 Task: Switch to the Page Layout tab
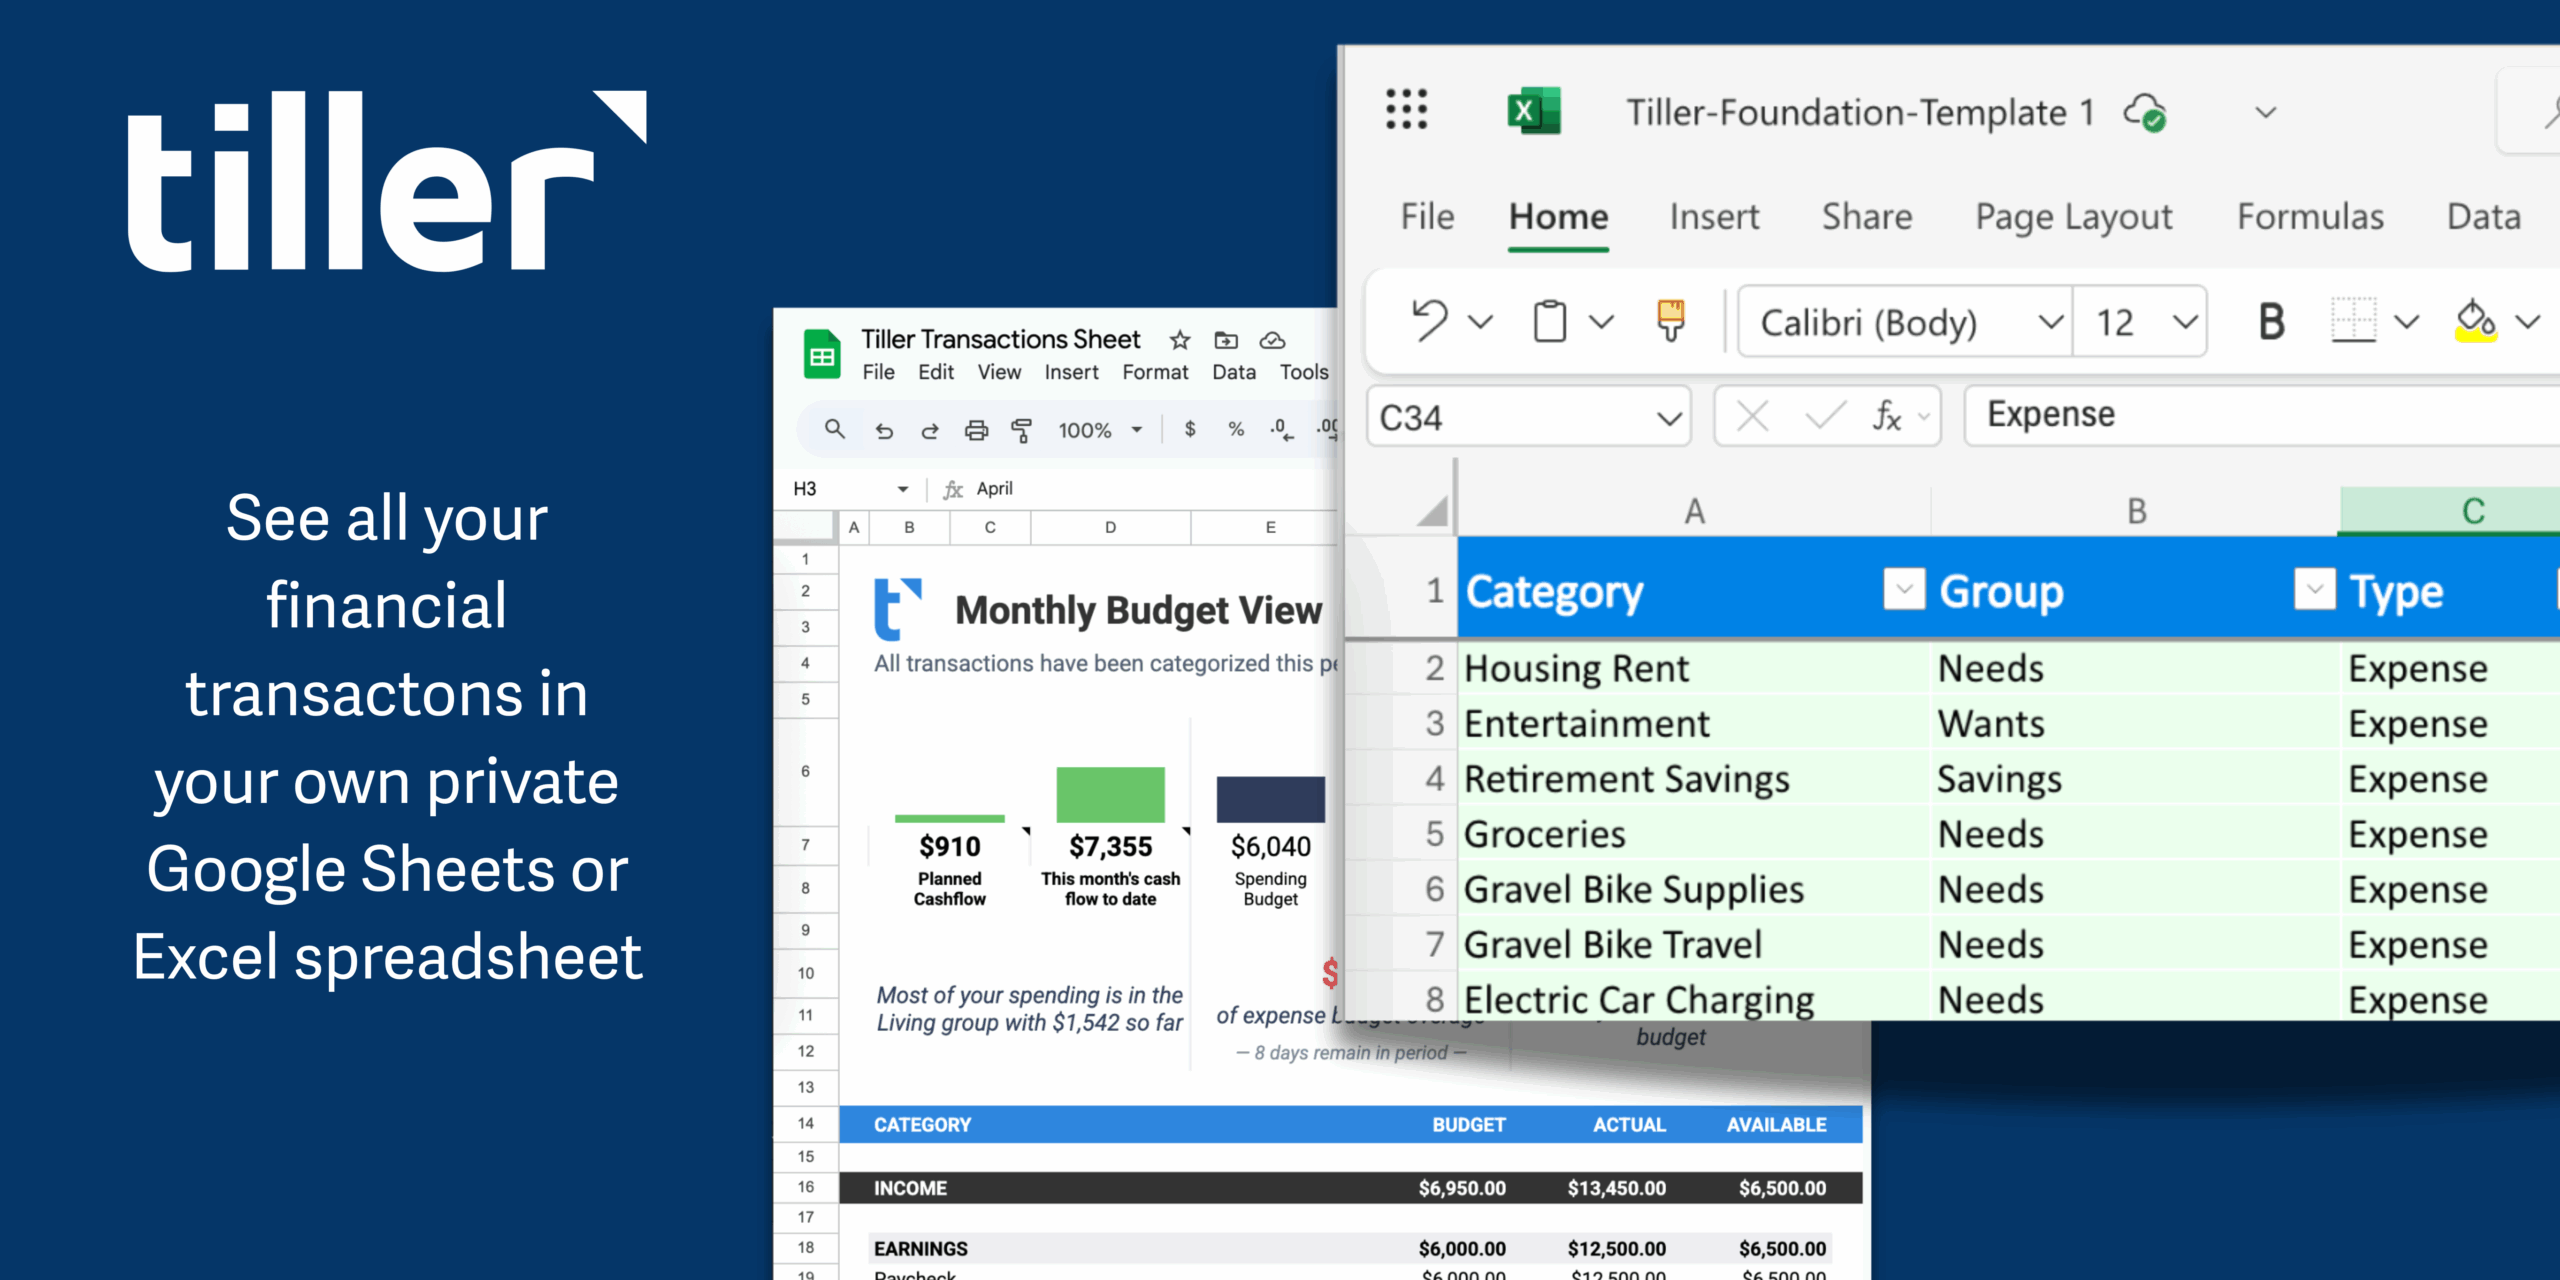click(x=2074, y=218)
